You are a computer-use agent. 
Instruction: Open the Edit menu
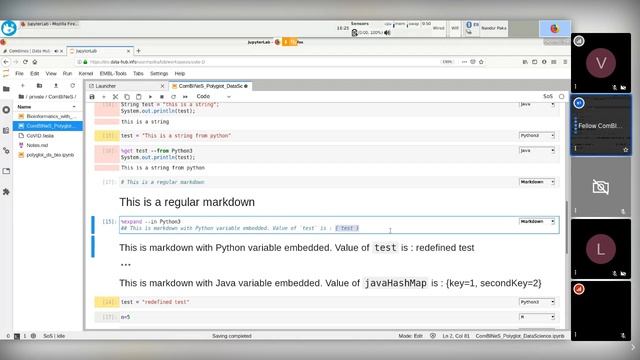(x=35, y=73)
